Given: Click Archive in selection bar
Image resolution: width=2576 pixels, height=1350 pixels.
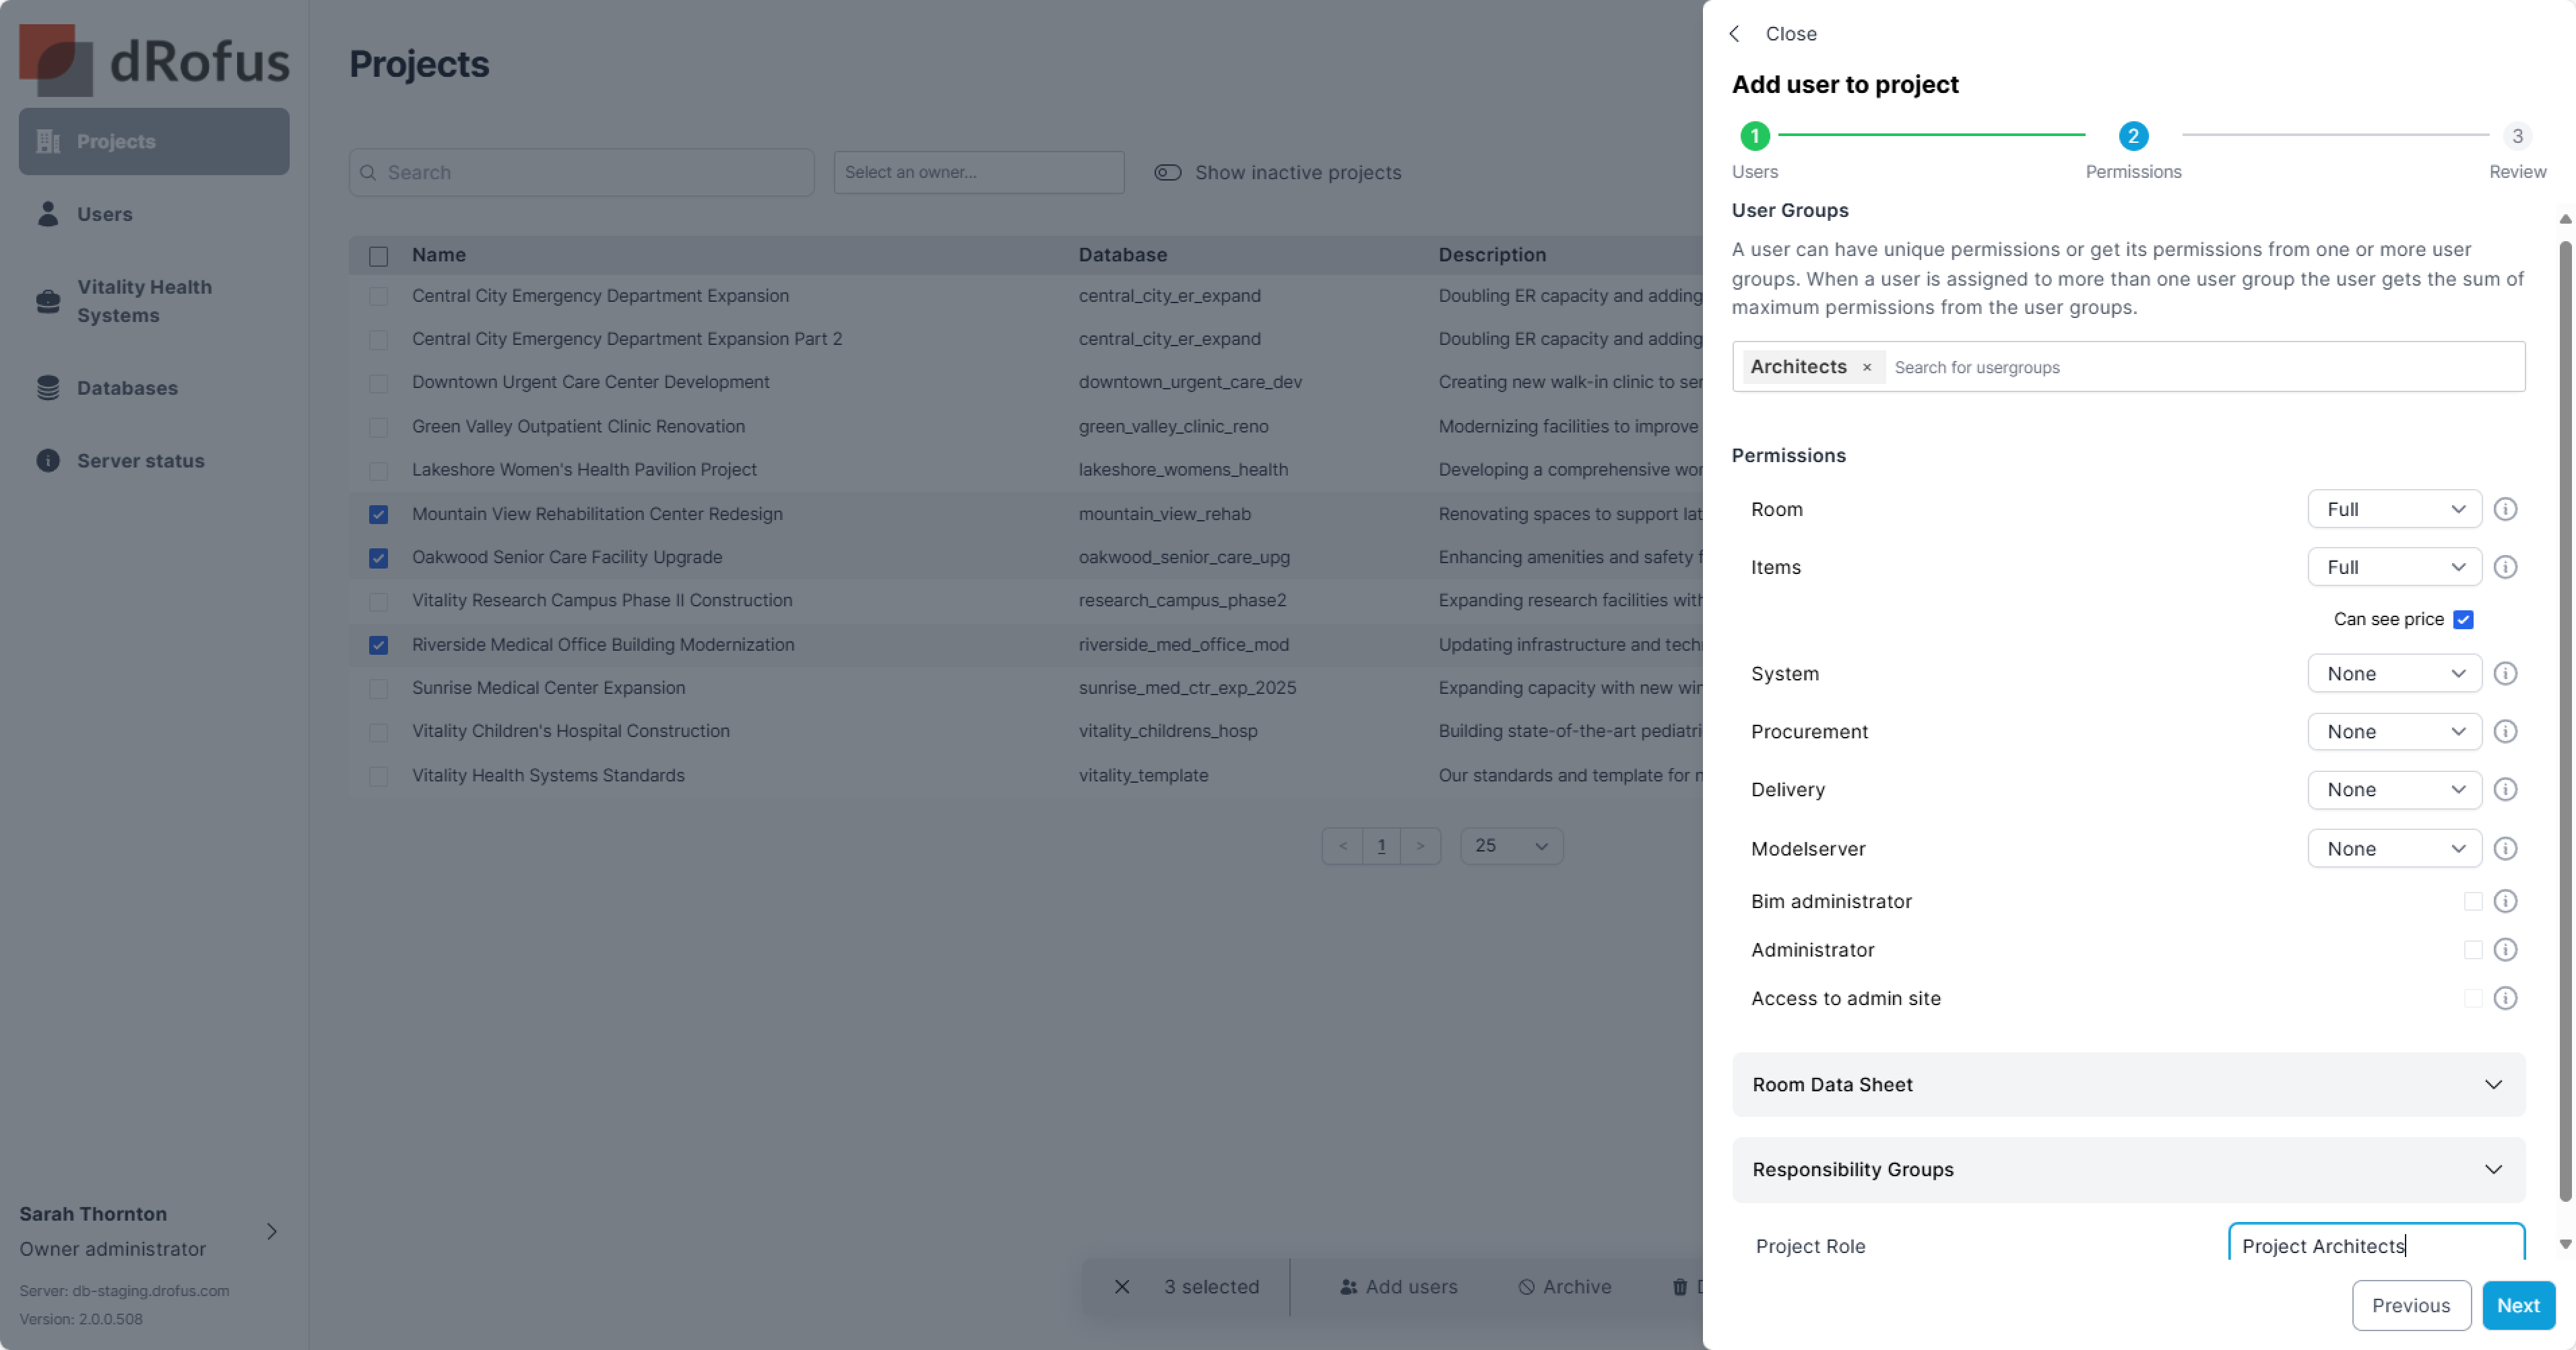Looking at the screenshot, I should [x=1564, y=1286].
